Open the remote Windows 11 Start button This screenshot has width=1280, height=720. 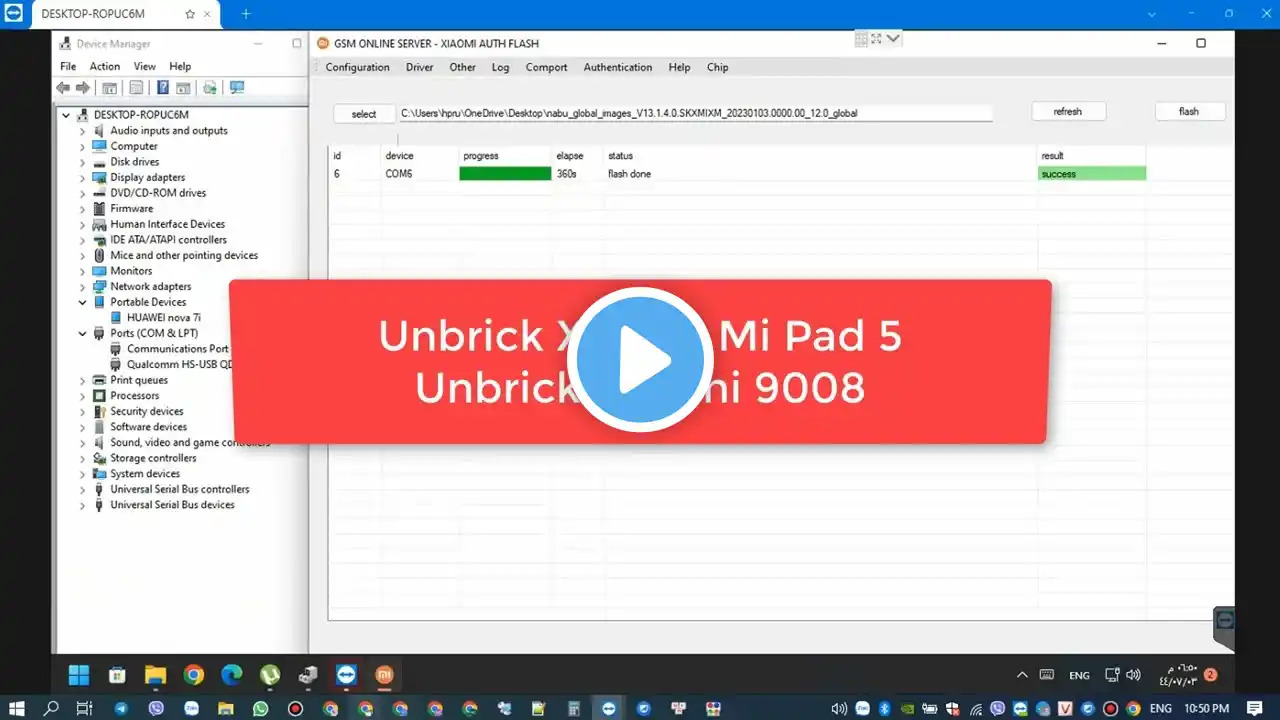(79, 675)
